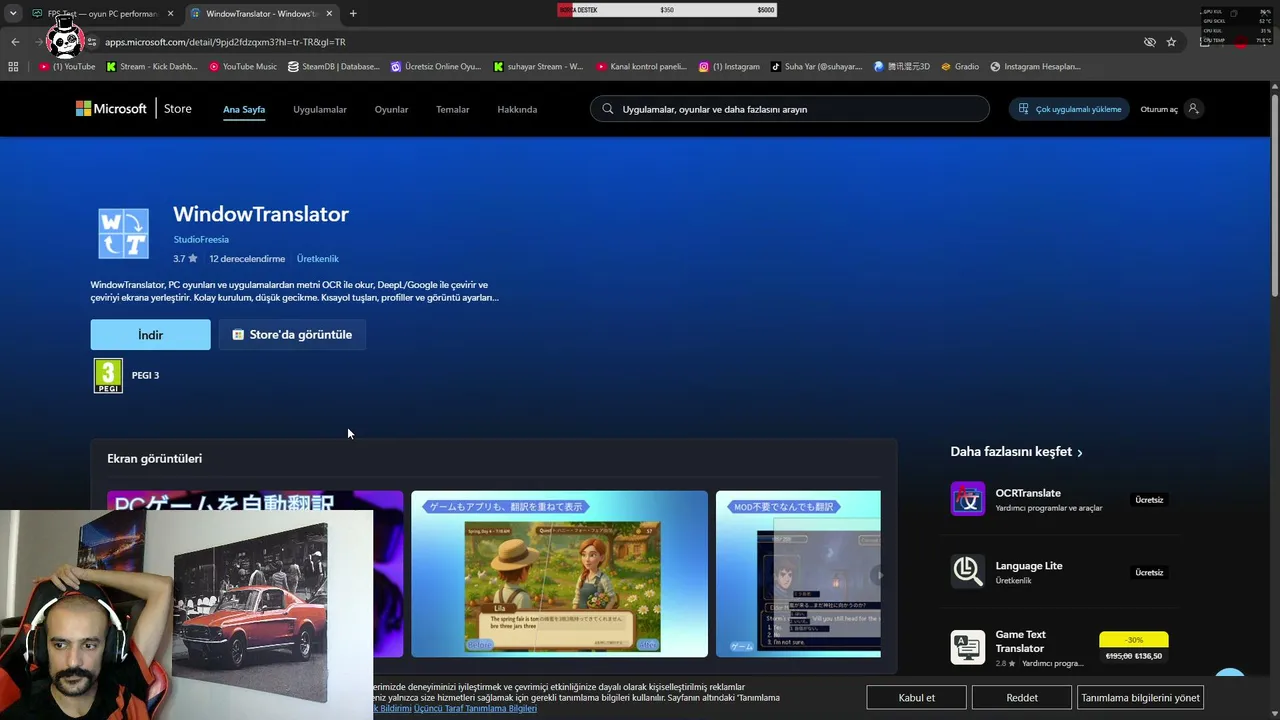Click the apps.microsoft.com address bar
The width and height of the screenshot is (1280, 720).
click(600, 42)
